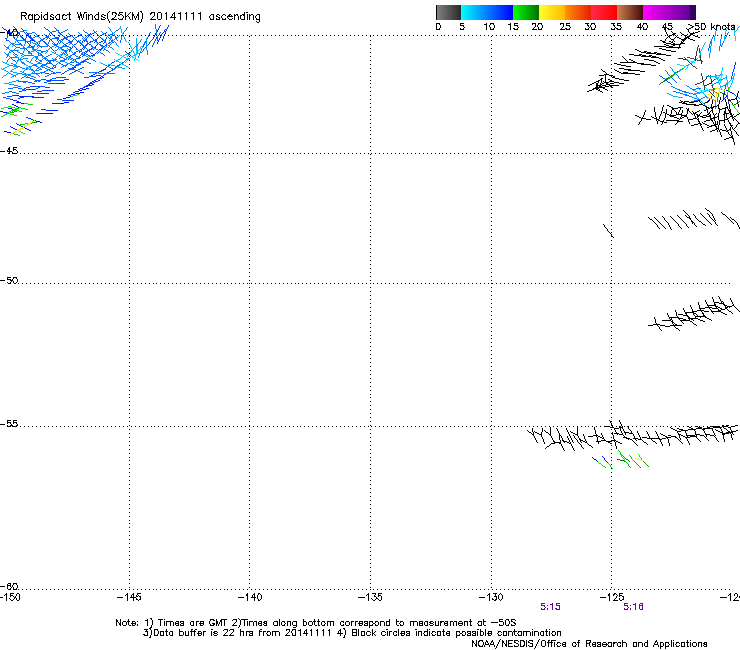Click the -135 longitude axis label

(x=370, y=597)
